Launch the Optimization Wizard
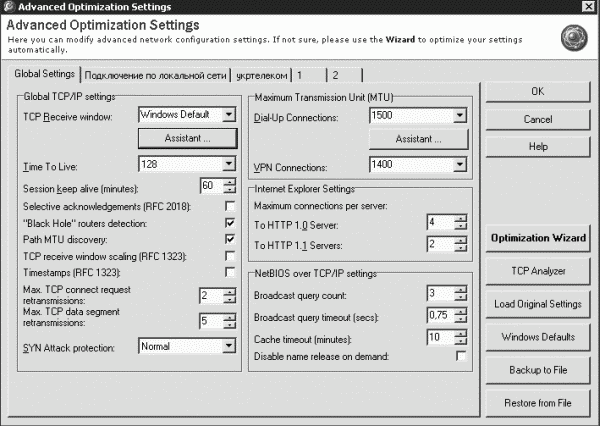Viewport: 600px width, 426px height. [538, 239]
